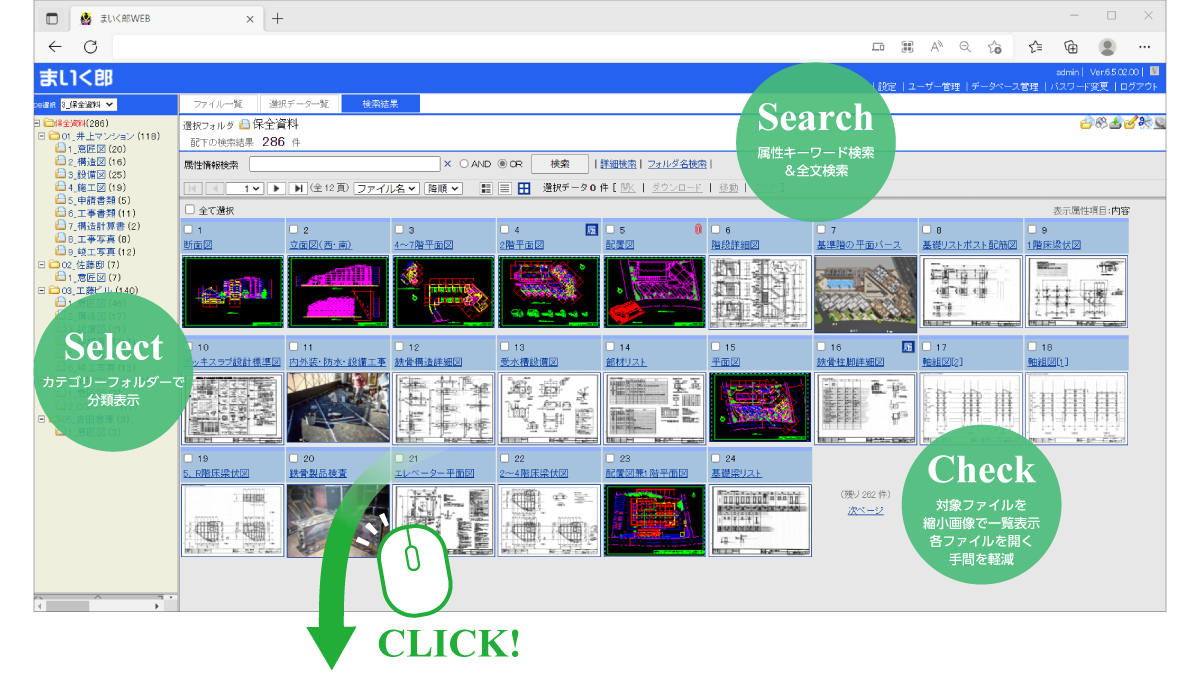Click the scissors cut icon in the toolbar
Screen dimensions: 1200x673
[1146, 121]
